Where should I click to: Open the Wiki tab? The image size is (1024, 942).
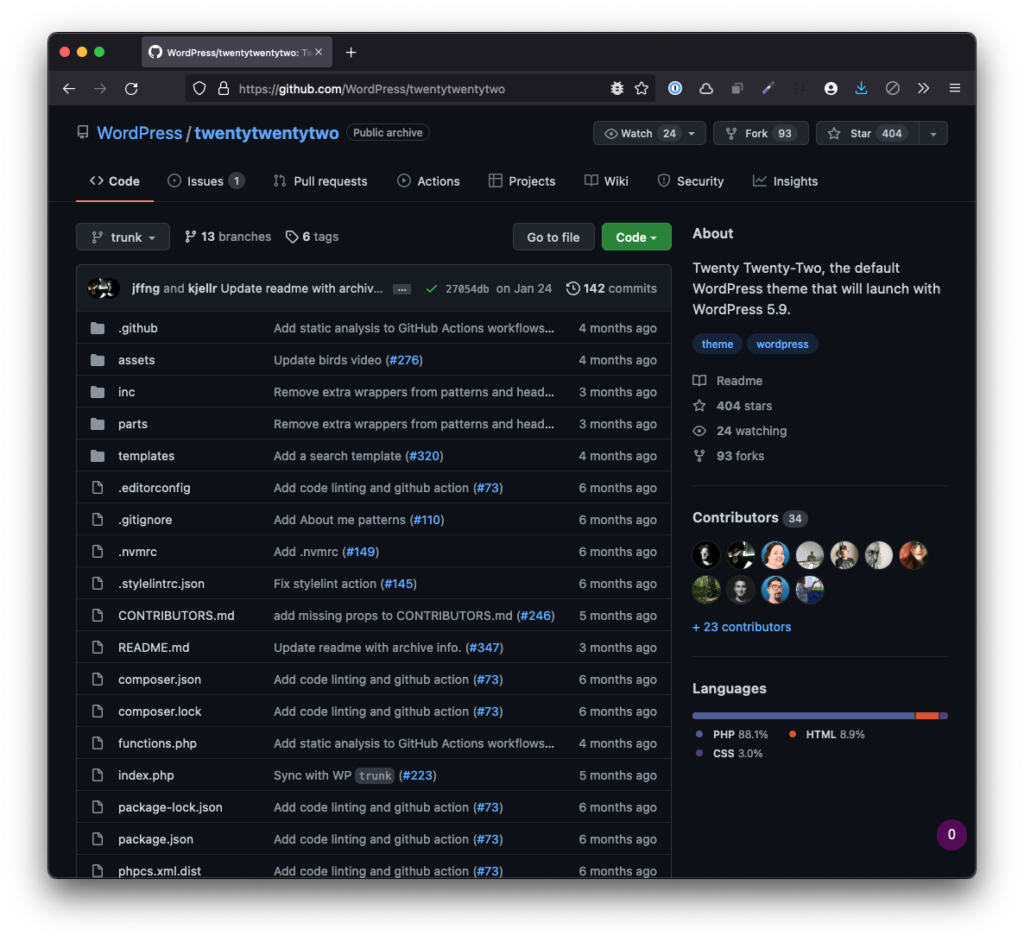(606, 181)
